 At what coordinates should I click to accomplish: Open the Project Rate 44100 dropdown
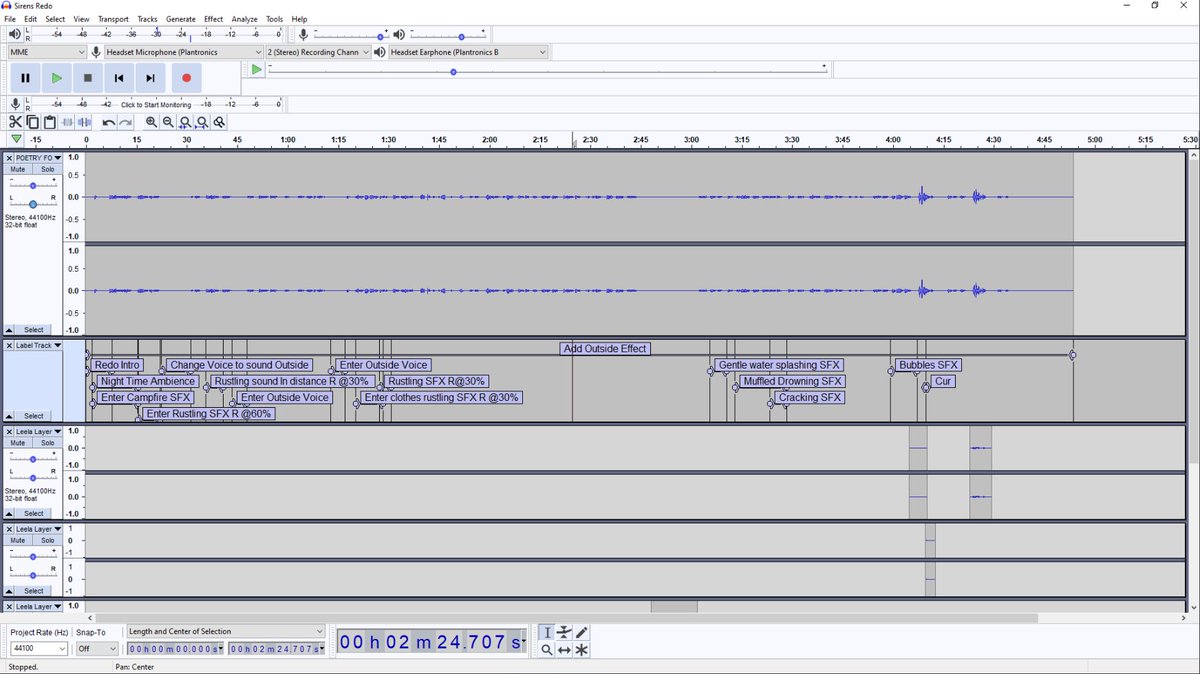coord(39,649)
